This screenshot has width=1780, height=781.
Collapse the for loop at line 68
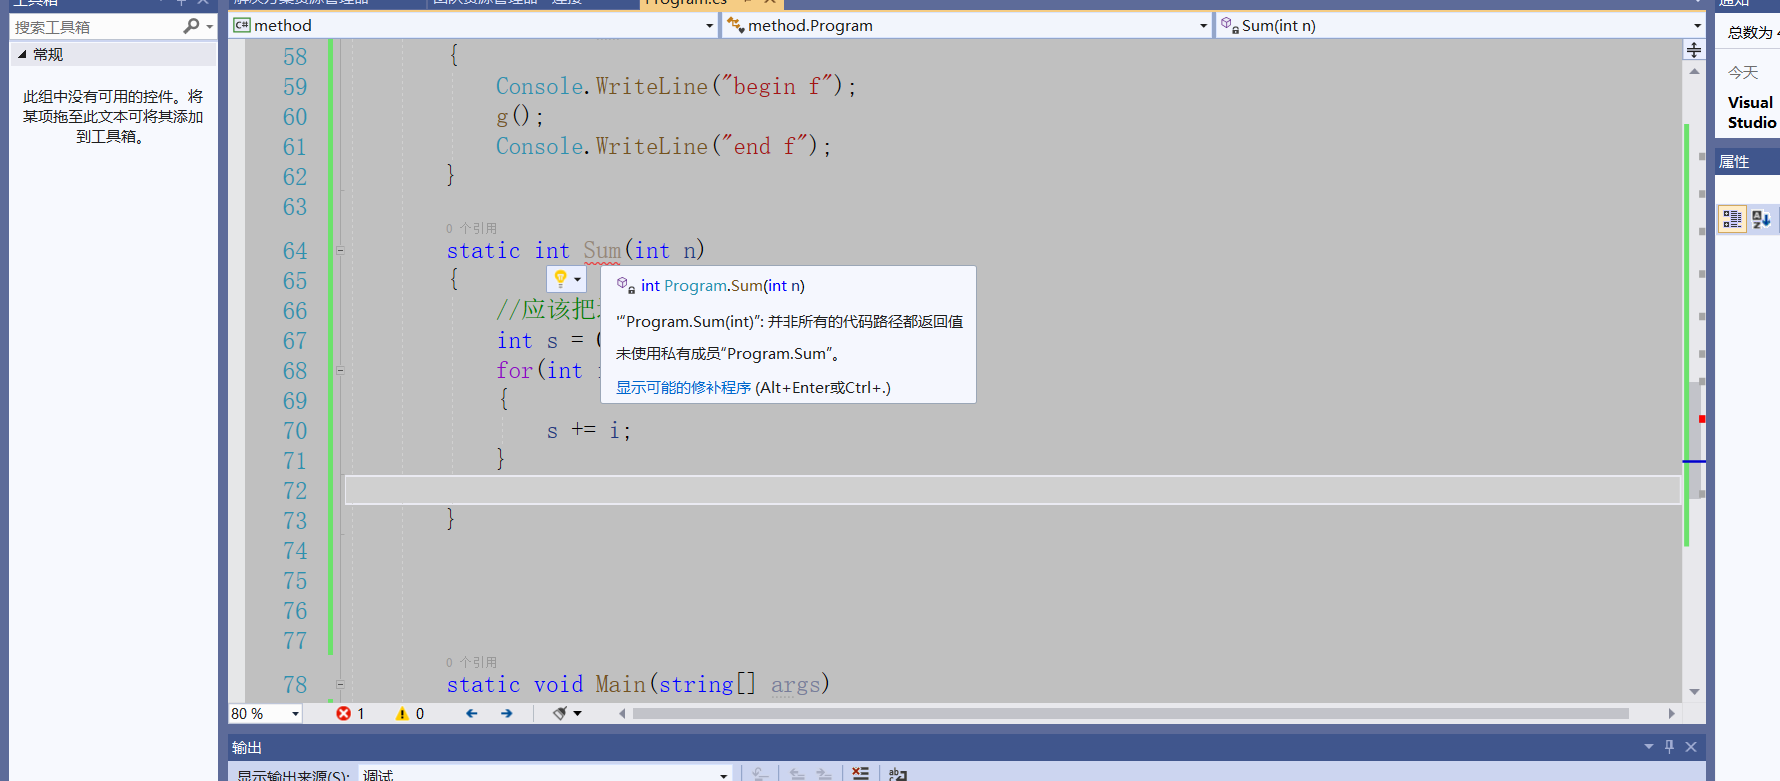pos(340,371)
